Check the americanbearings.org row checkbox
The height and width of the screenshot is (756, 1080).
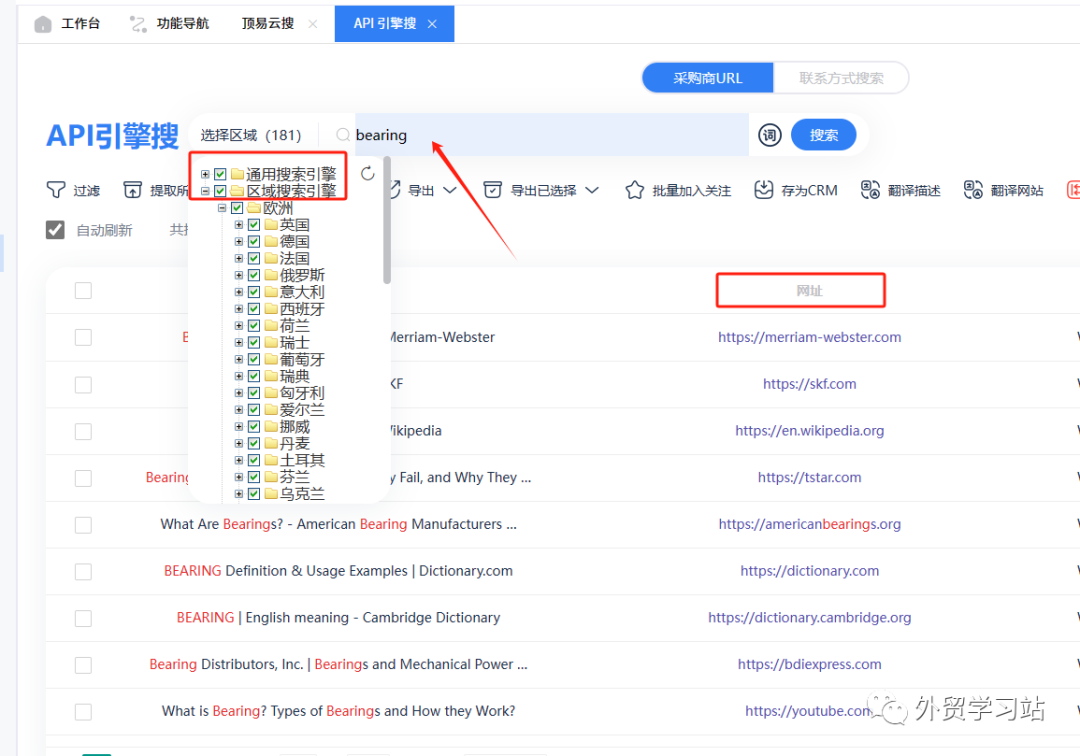[x=83, y=525]
